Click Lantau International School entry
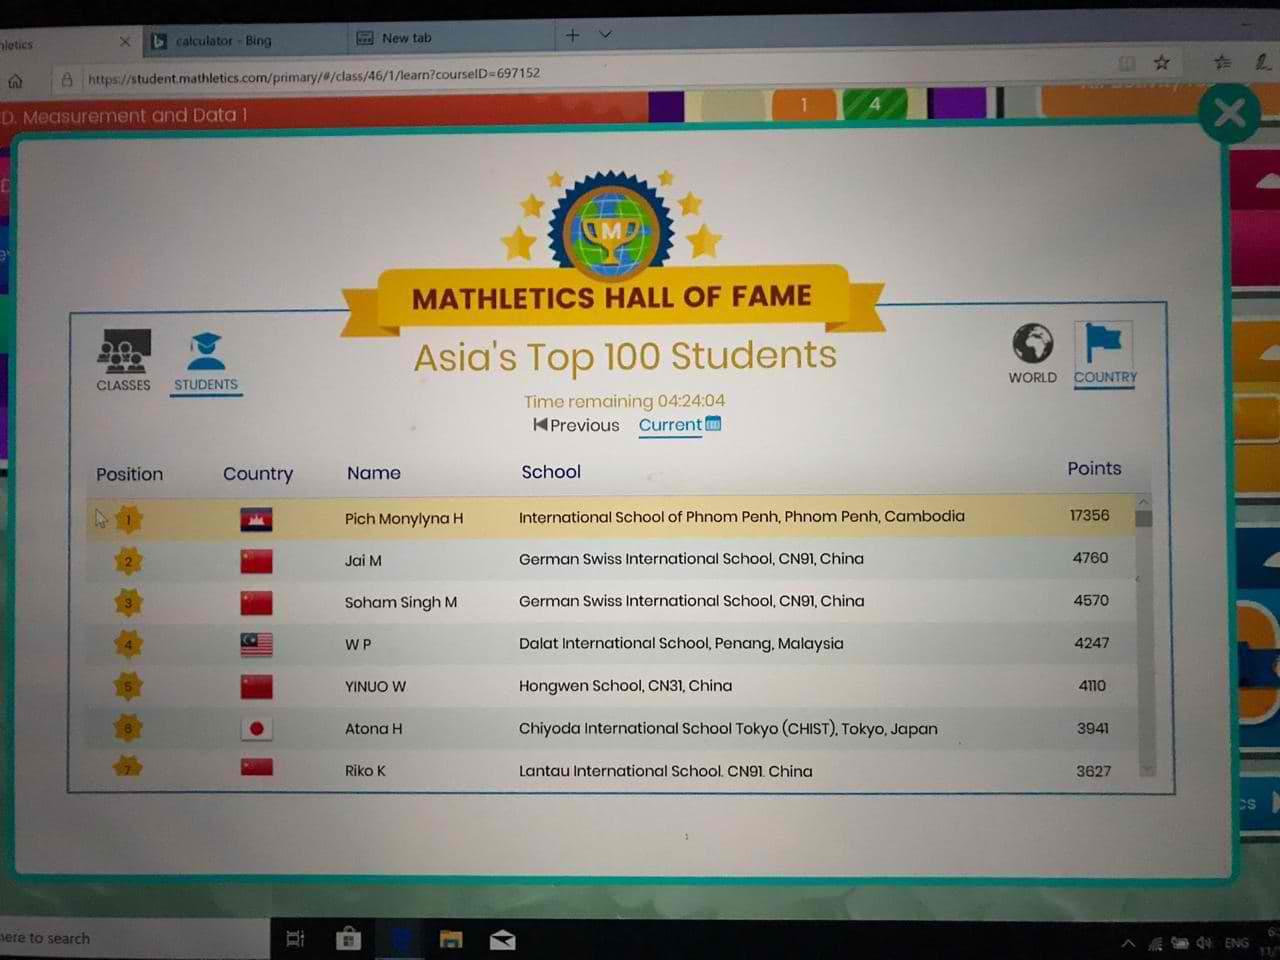The width and height of the screenshot is (1280, 960). 665,771
